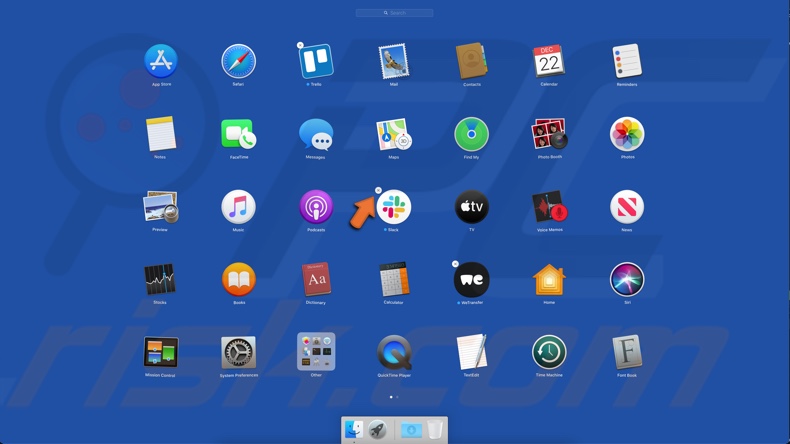The height and width of the screenshot is (444, 790).
Task: Launch Siri
Action: pos(627,279)
